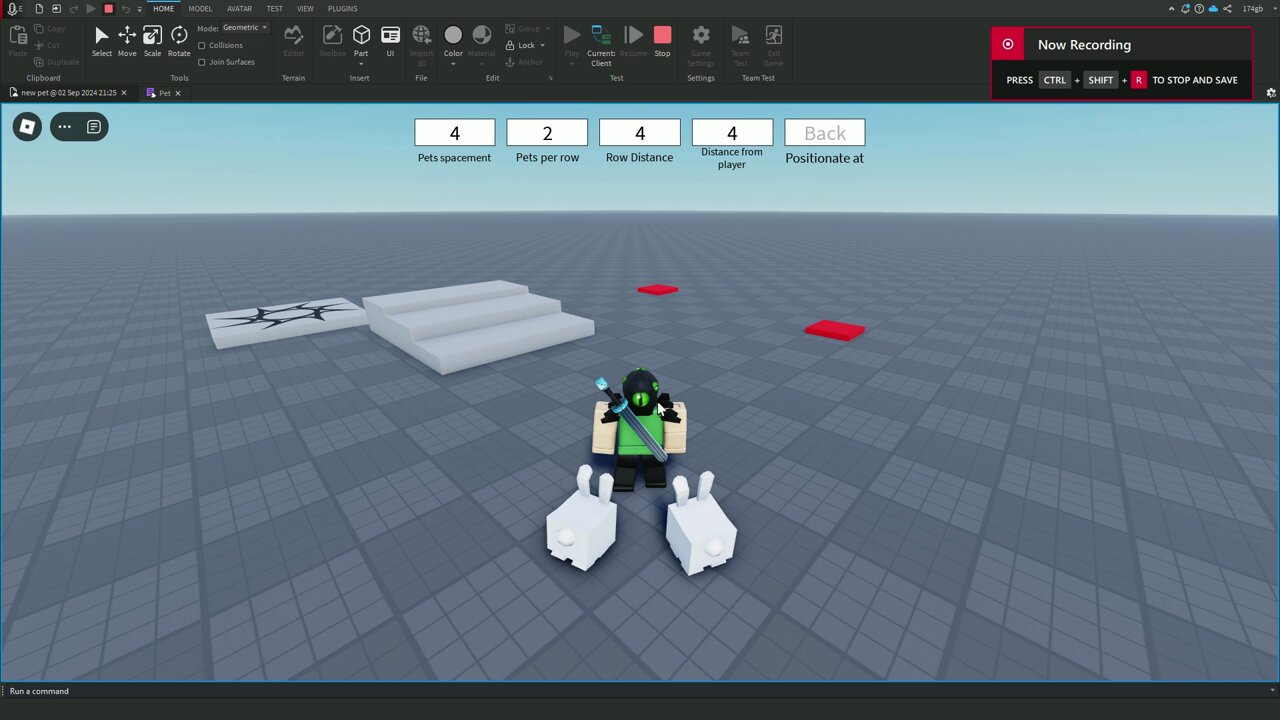Stop the running test
This screenshot has width=1280, height=720.
pos(662,41)
